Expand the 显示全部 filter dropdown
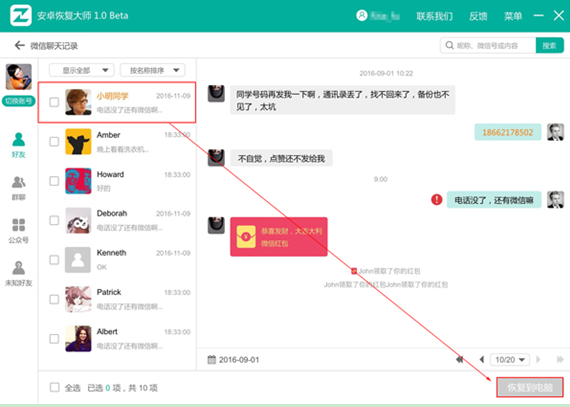Image resolution: width=570 pixels, height=407 pixels. [82, 70]
